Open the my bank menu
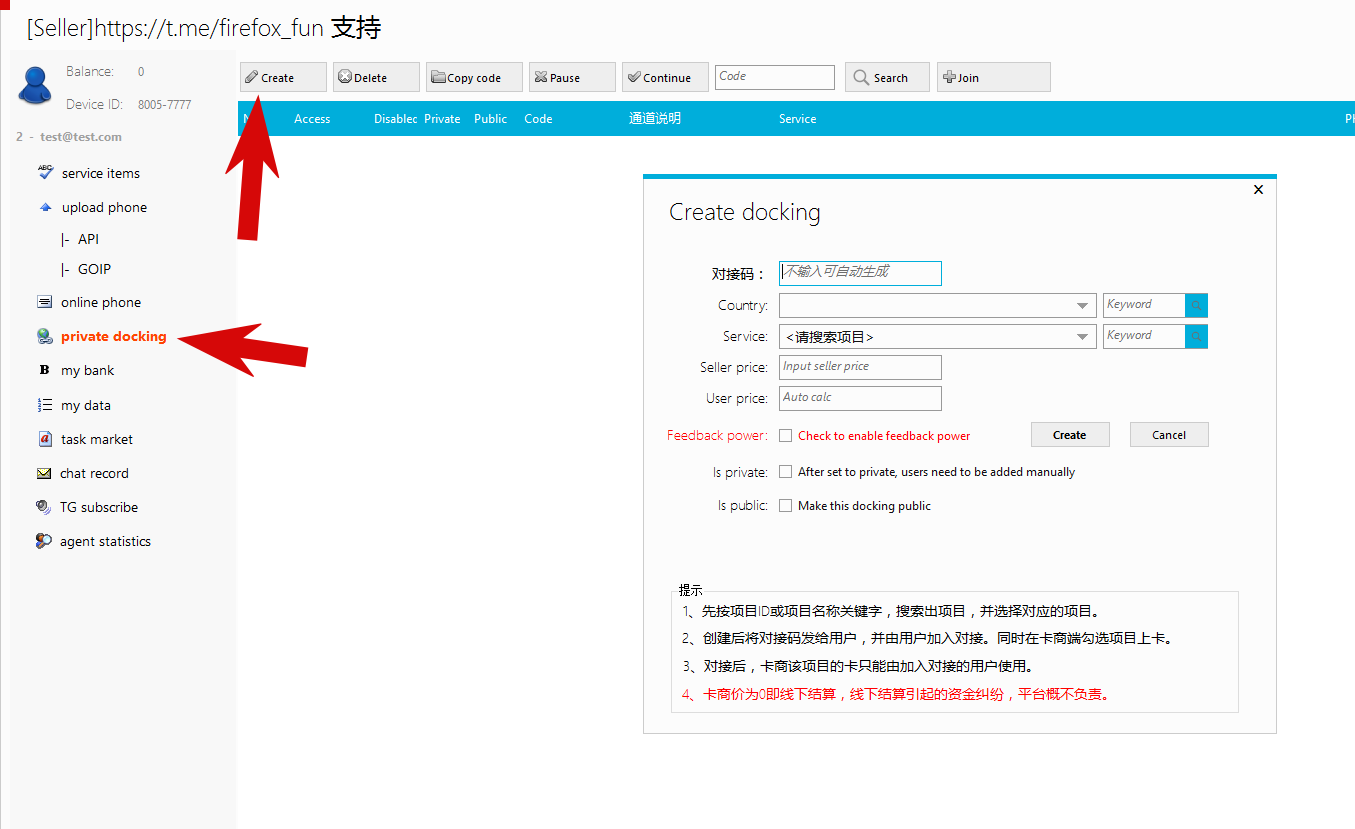1355x829 pixels. point(88,370)
